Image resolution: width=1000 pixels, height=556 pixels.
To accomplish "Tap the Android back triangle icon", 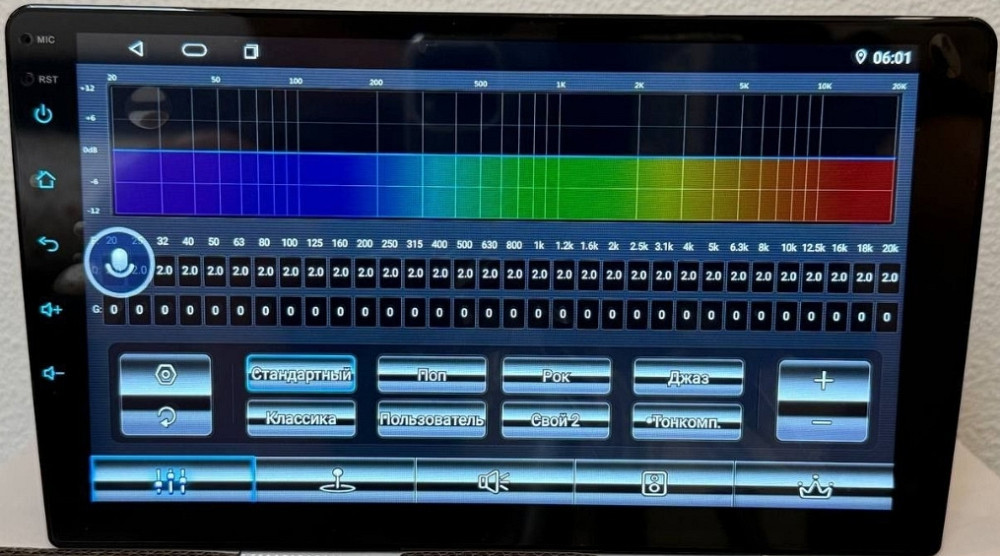I will point(136,49).
